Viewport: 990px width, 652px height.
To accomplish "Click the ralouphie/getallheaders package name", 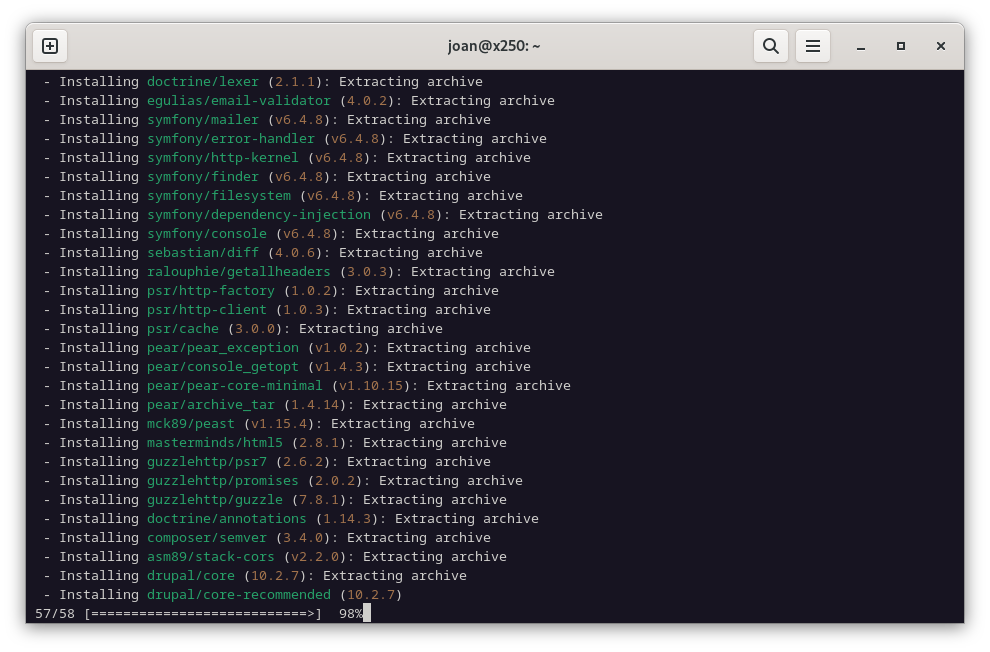I will point(239,271).
